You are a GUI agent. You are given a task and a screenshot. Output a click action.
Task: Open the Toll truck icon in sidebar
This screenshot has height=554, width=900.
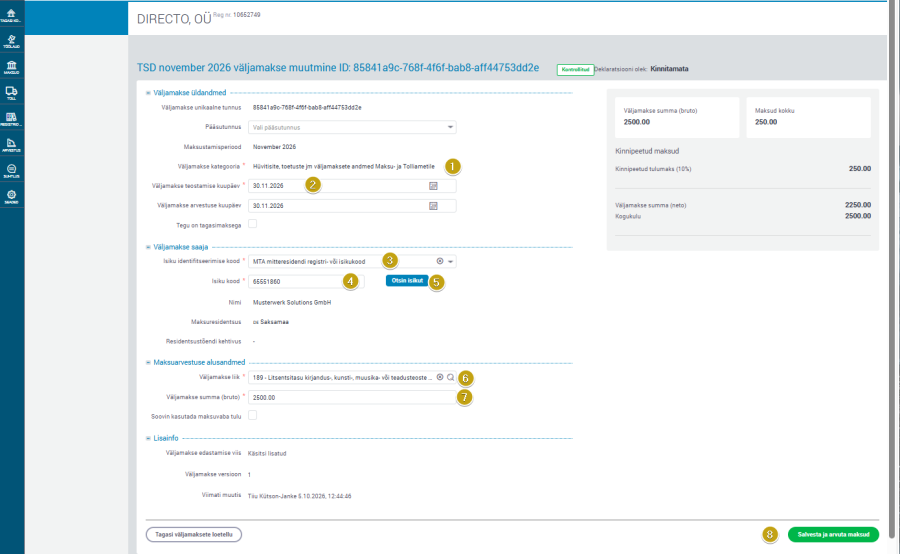11,93
